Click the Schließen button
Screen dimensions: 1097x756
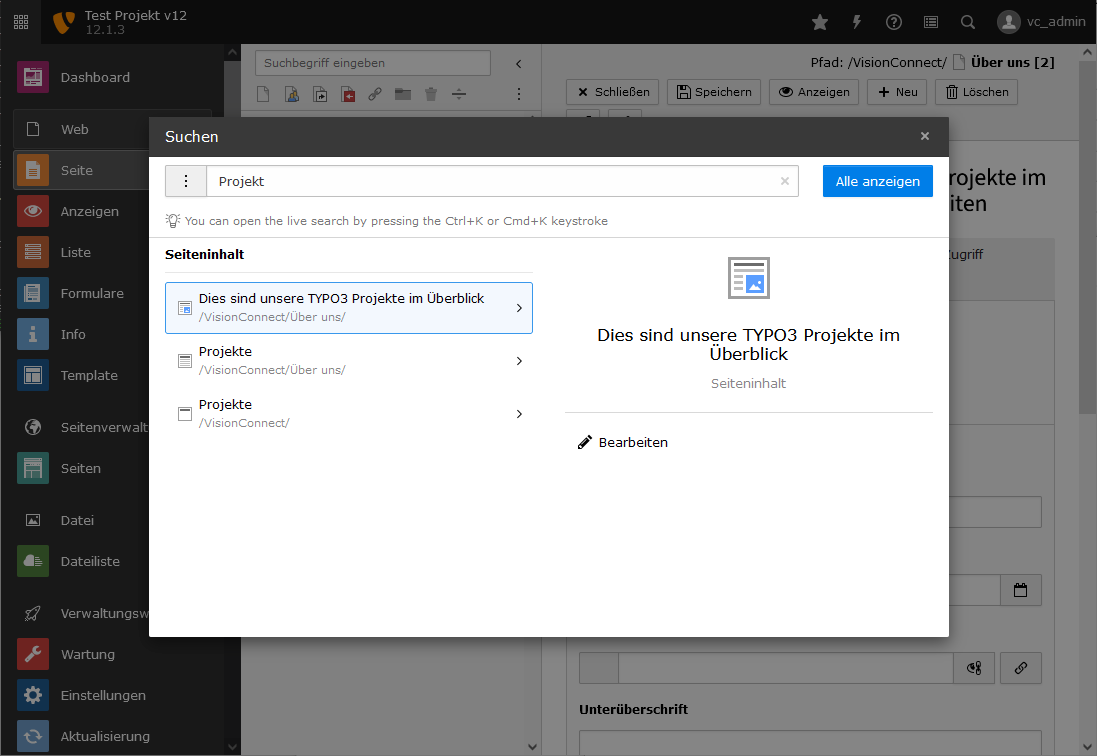[613, 92]
